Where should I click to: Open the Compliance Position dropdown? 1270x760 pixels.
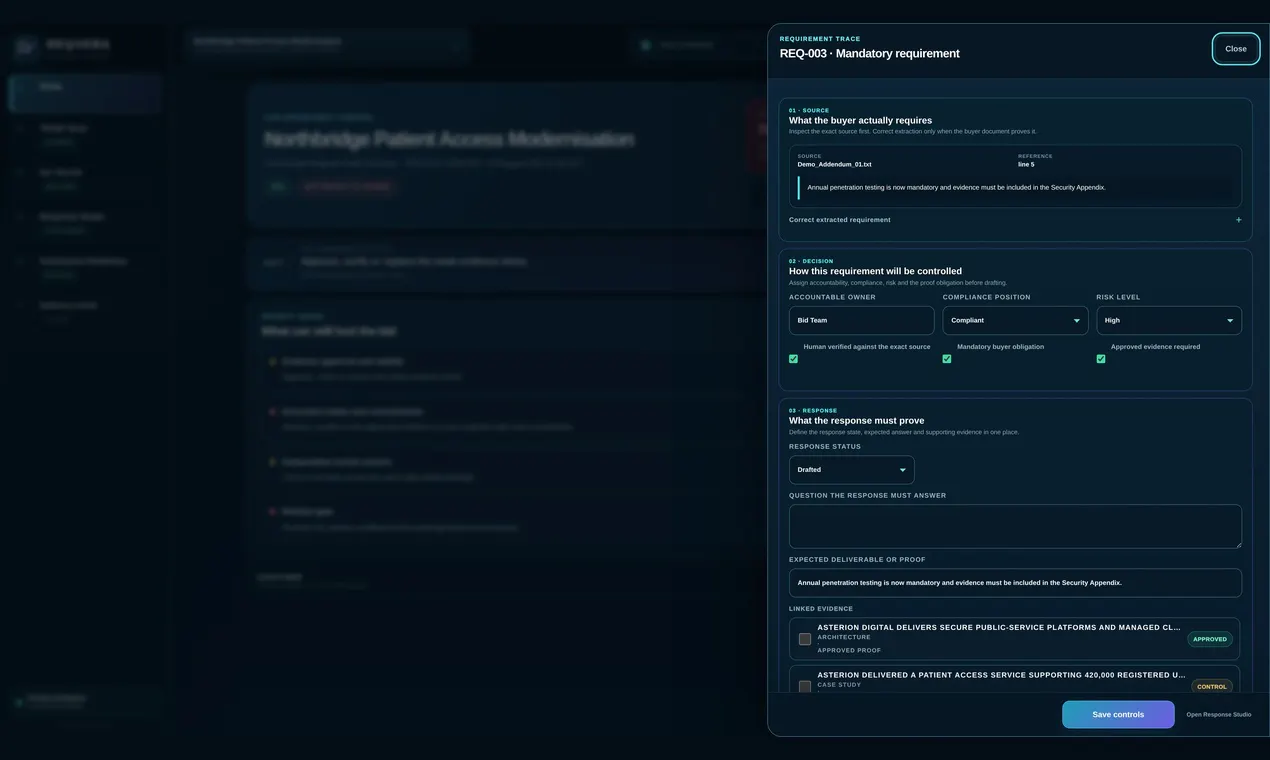pyautogui.click(x=1015, y=320)
